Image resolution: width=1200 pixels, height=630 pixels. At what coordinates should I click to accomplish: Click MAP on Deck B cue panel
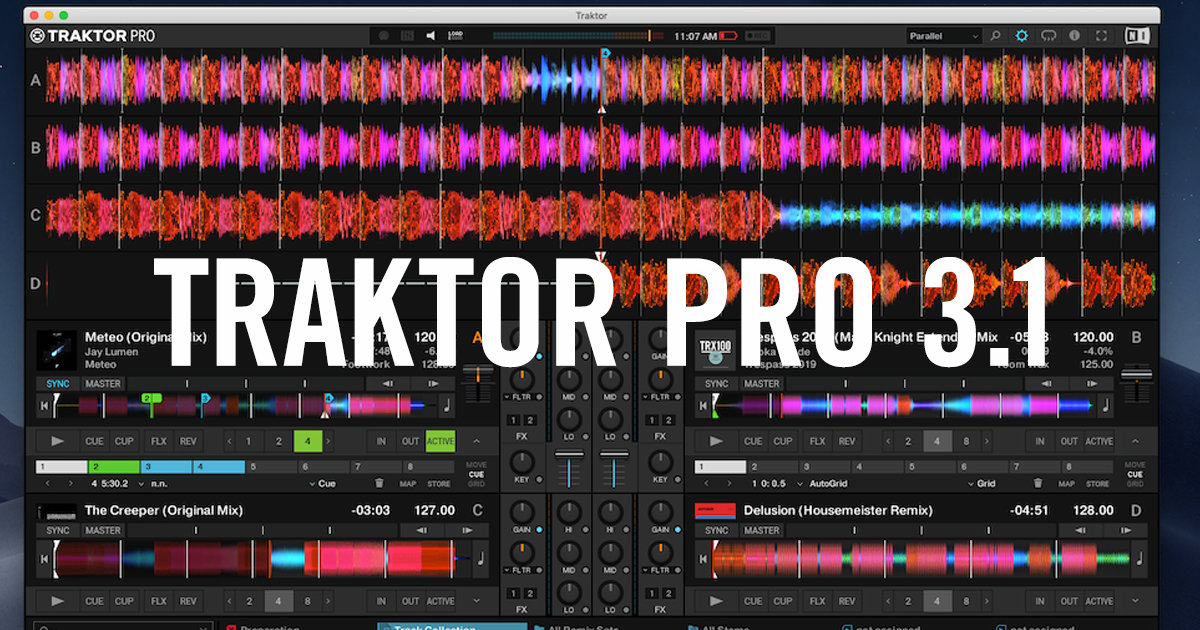pos(1067,484)
